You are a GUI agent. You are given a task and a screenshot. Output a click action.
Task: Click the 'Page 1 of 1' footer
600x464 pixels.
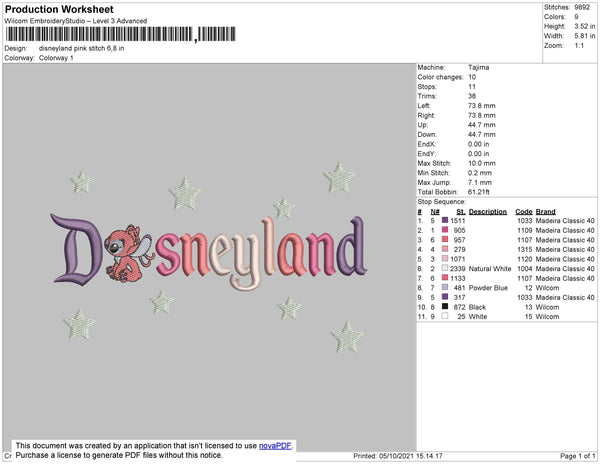click(578, 456)
